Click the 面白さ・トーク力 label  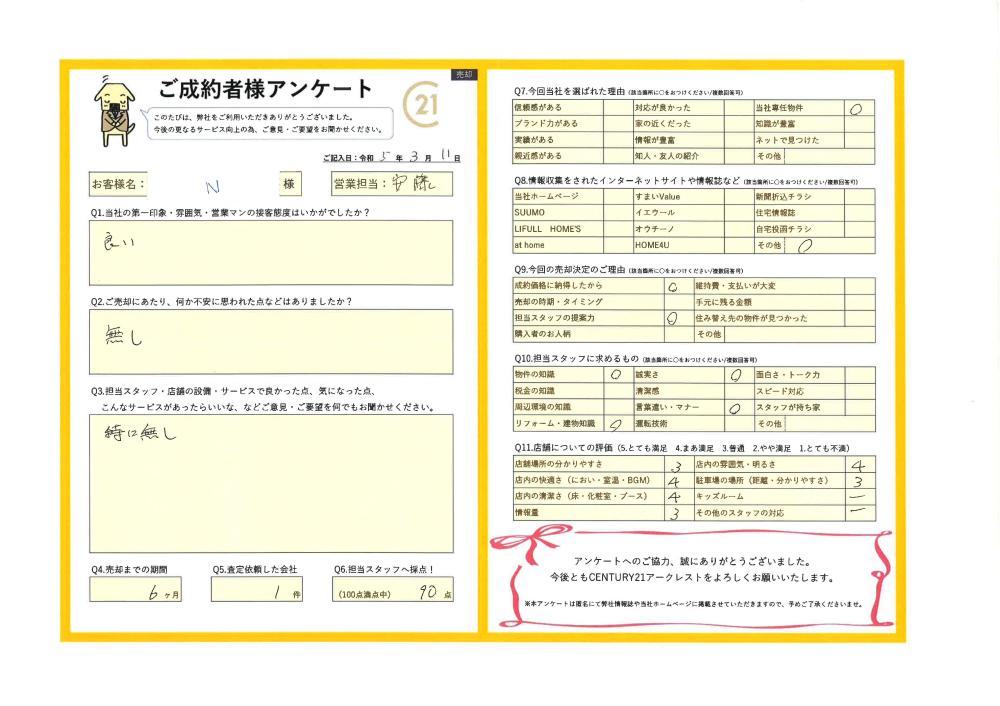(x=788, y=375)
